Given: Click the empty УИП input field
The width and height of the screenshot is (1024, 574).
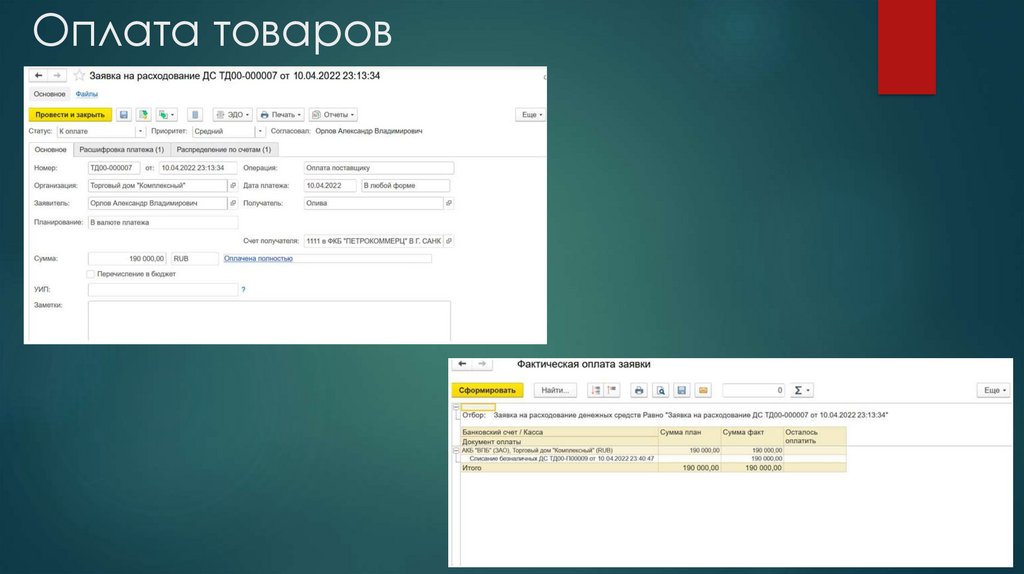Looking at the screenshot, I should (x=163, y=289).
